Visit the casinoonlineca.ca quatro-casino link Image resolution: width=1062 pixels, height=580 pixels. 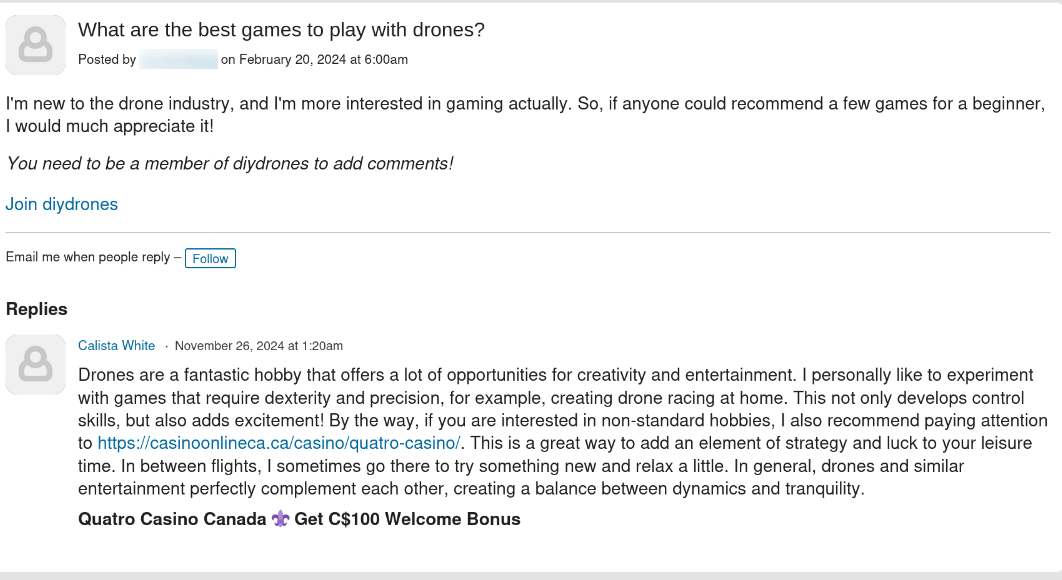278,443
